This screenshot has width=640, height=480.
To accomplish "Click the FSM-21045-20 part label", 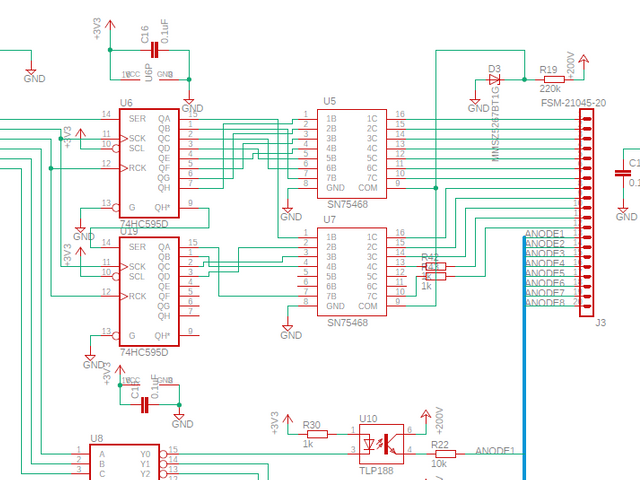I will tap(573, 103).
